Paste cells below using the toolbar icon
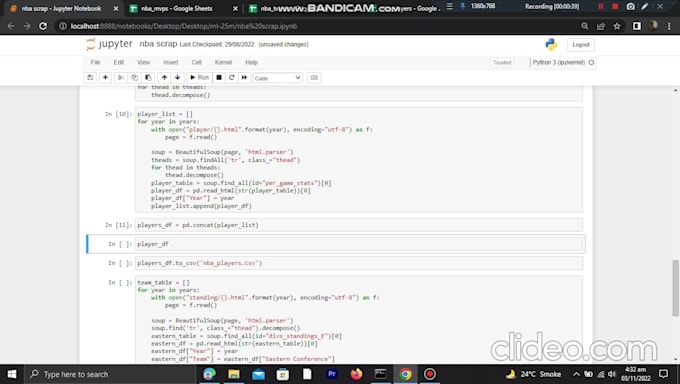 [148, 78]
